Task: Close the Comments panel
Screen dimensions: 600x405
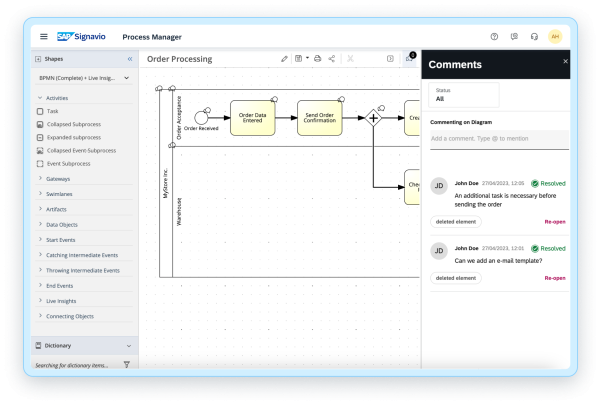Action: coord(565,61)
